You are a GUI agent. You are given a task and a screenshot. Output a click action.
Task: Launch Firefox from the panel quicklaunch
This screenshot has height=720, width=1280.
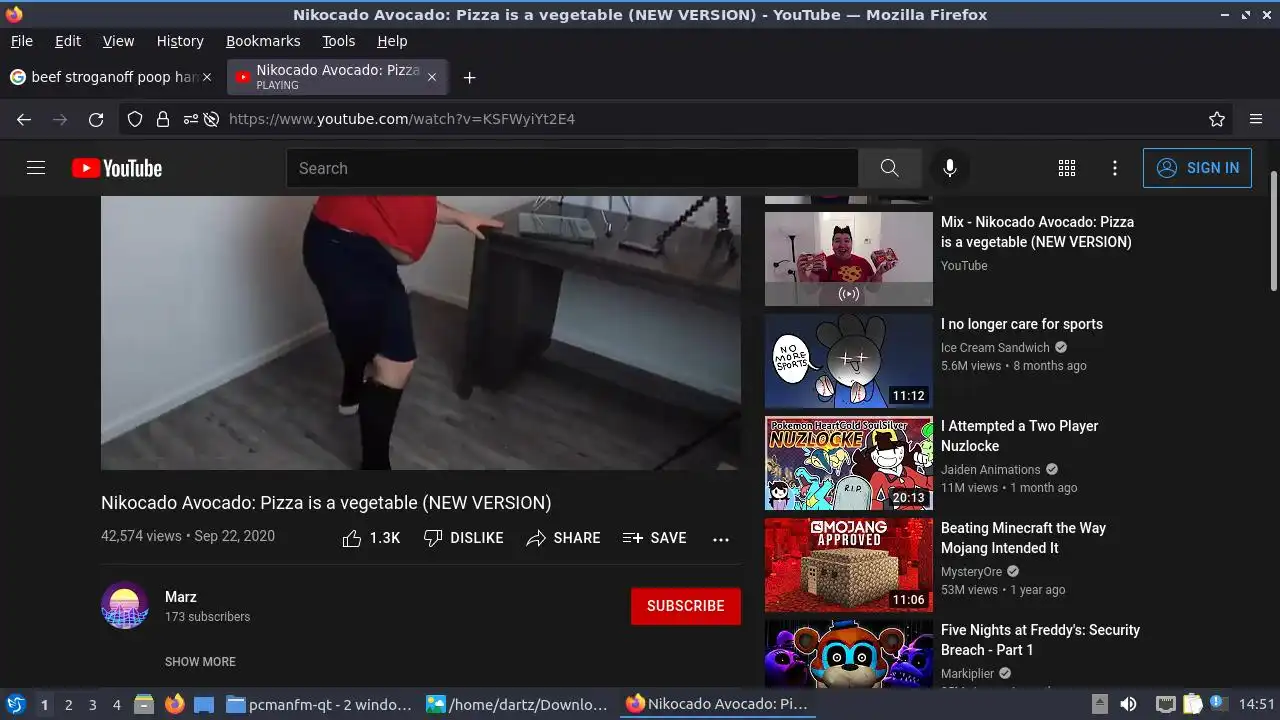(x=174, y=705)
